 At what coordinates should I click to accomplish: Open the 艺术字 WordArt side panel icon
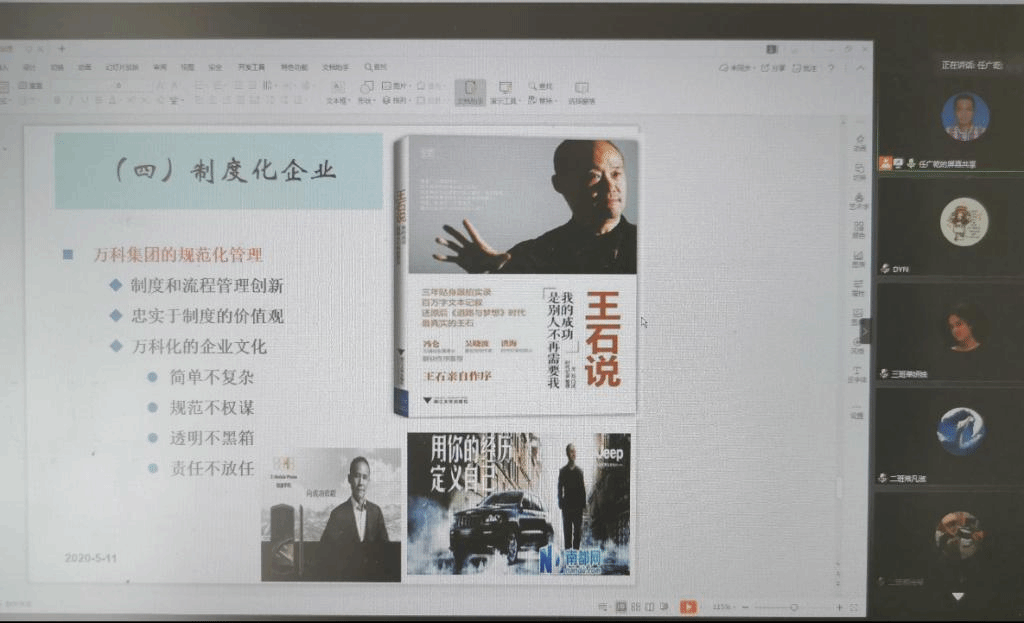tap(859, 200)
